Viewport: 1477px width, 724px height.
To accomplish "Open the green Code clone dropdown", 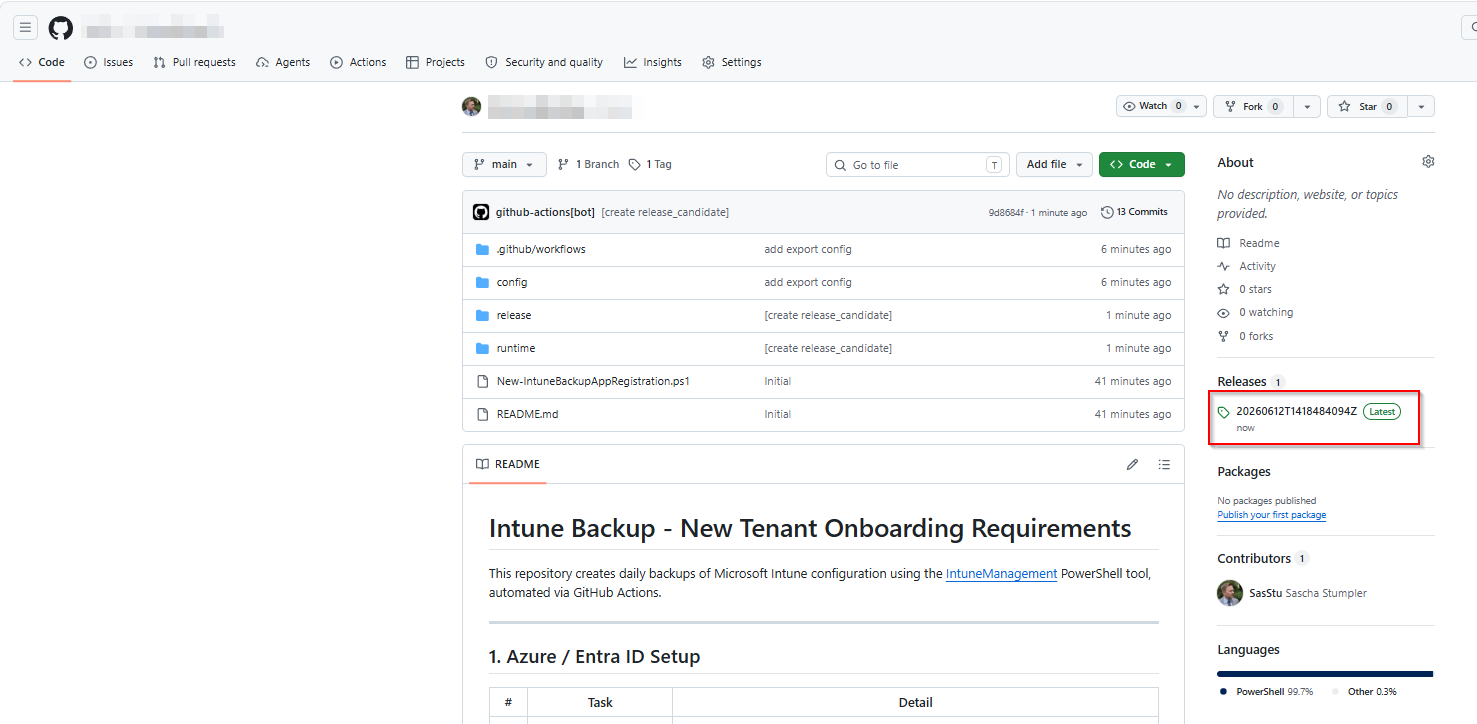I will (1141, 164).
